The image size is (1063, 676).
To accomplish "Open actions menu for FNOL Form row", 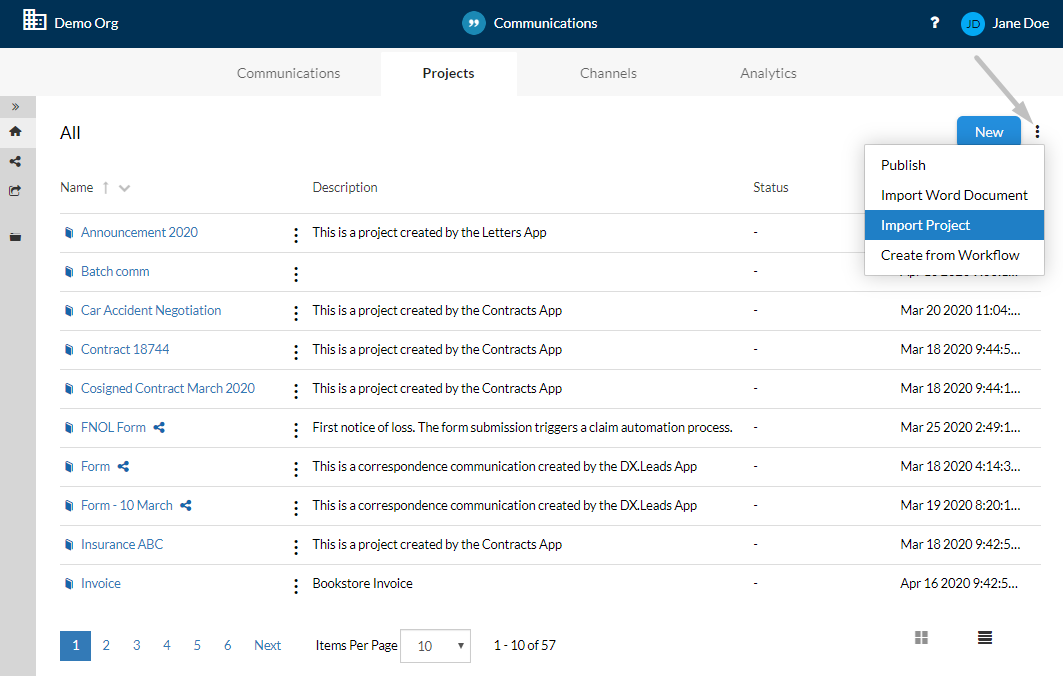I will [x=296, y=430].
